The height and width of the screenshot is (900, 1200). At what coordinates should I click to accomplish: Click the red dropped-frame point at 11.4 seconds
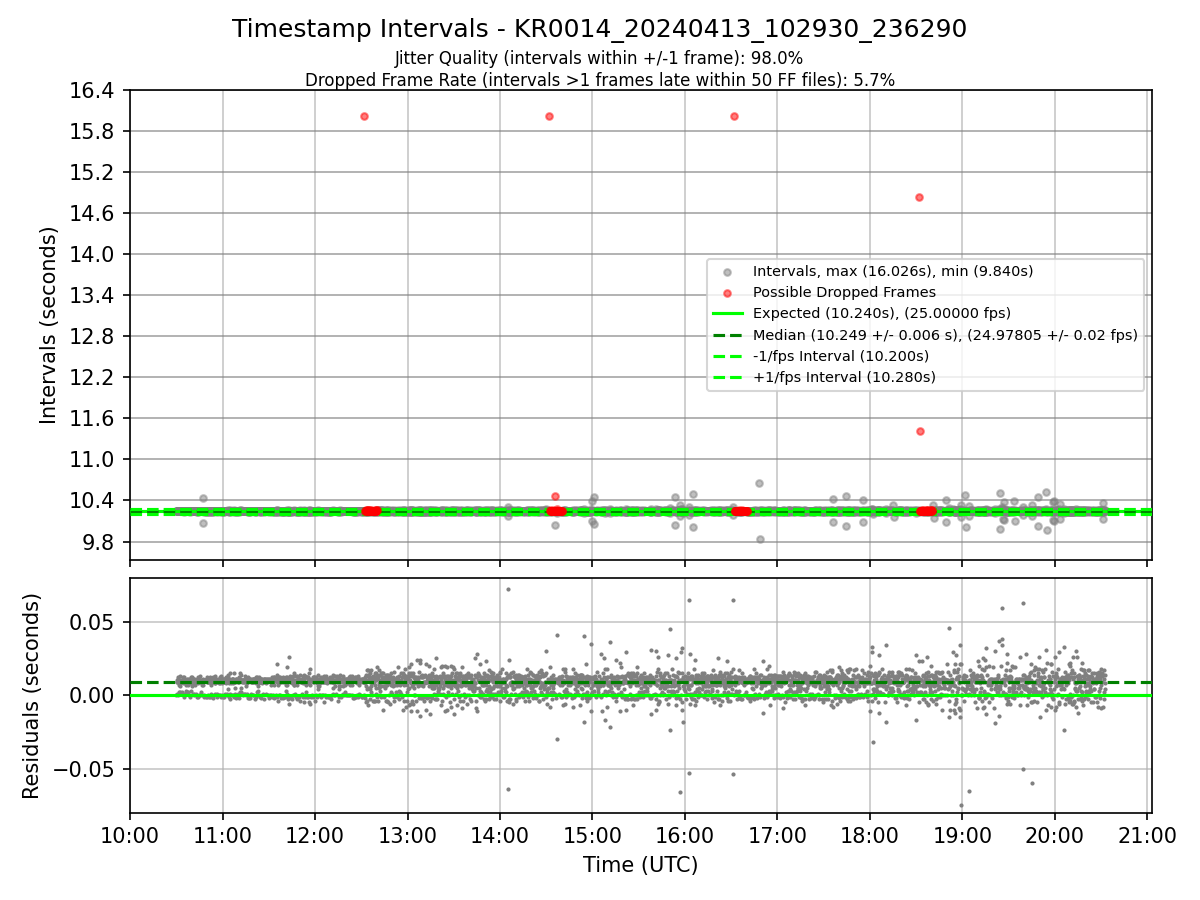point(920,431)
